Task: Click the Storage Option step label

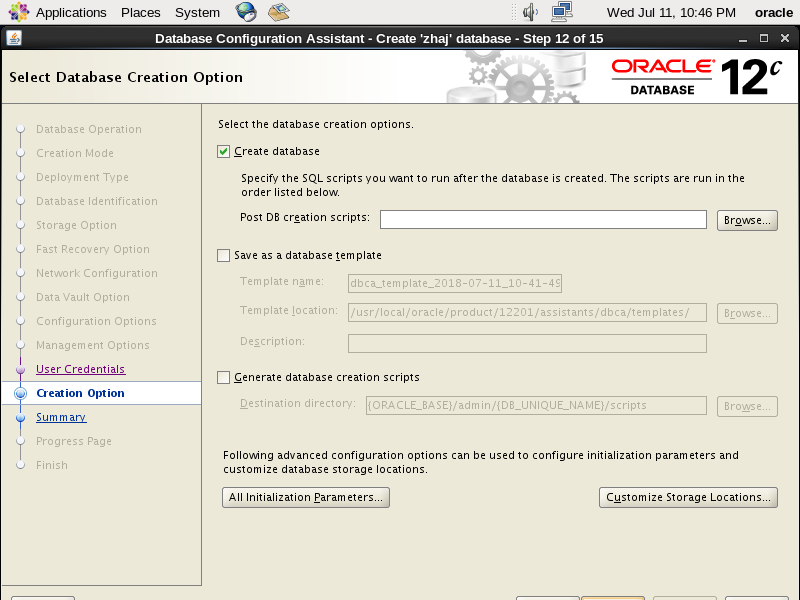Action: tap(77, 225)
